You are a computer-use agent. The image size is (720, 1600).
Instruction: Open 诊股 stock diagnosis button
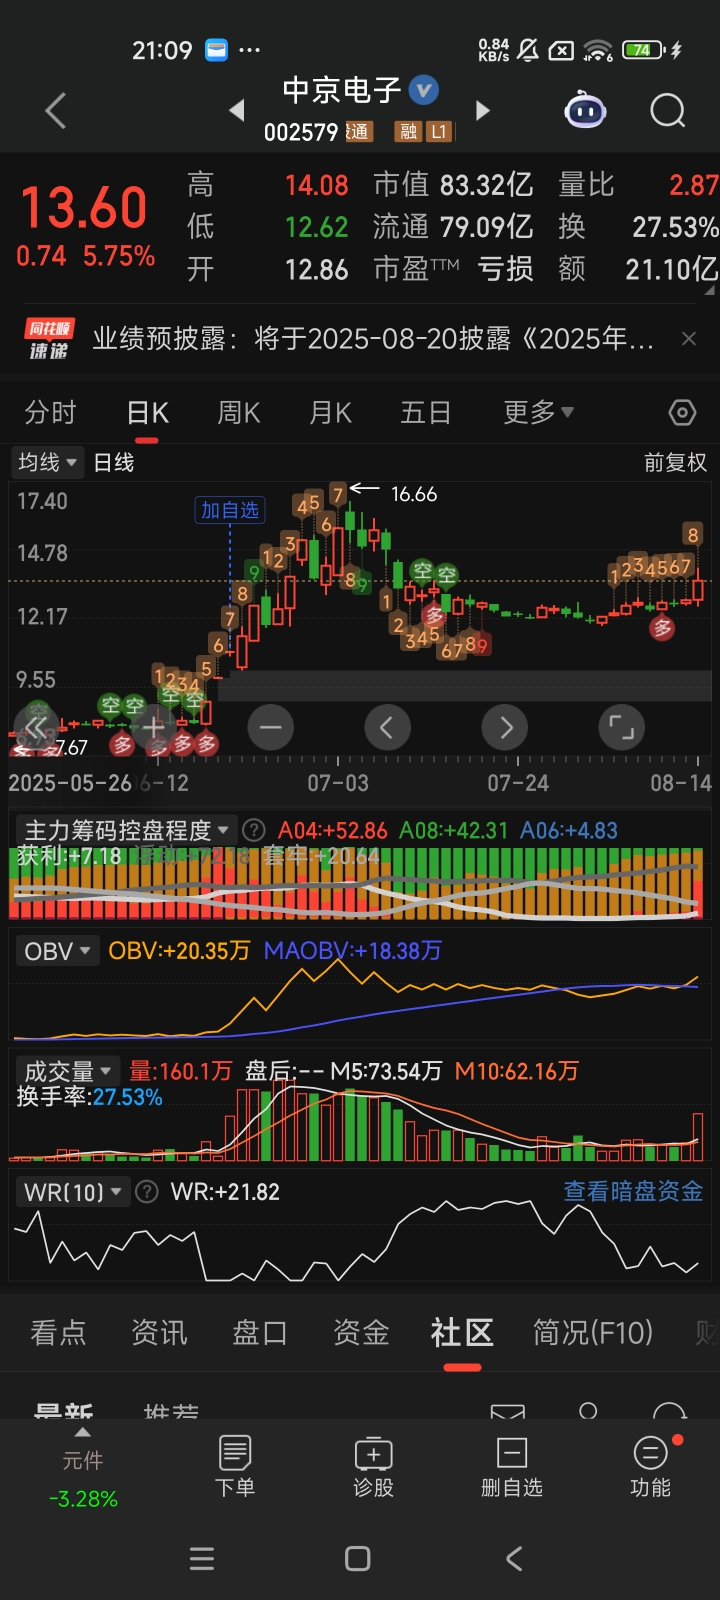click(373, 1466)
